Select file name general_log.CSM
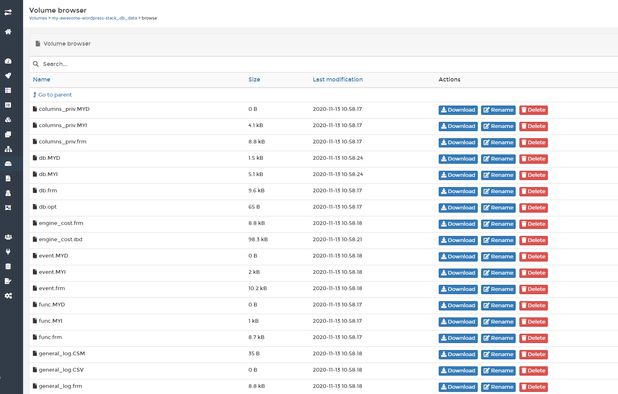 62,354
